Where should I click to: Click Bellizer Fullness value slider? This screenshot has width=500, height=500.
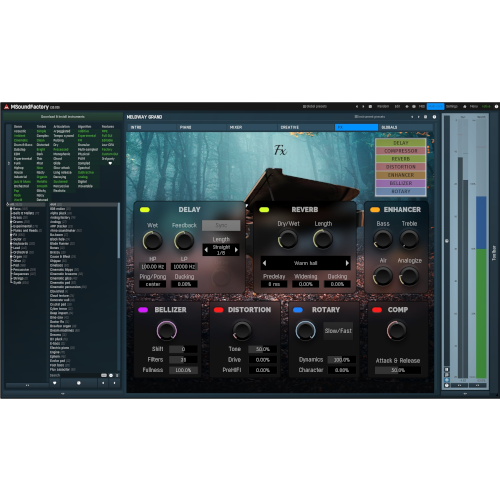(183, 370)
